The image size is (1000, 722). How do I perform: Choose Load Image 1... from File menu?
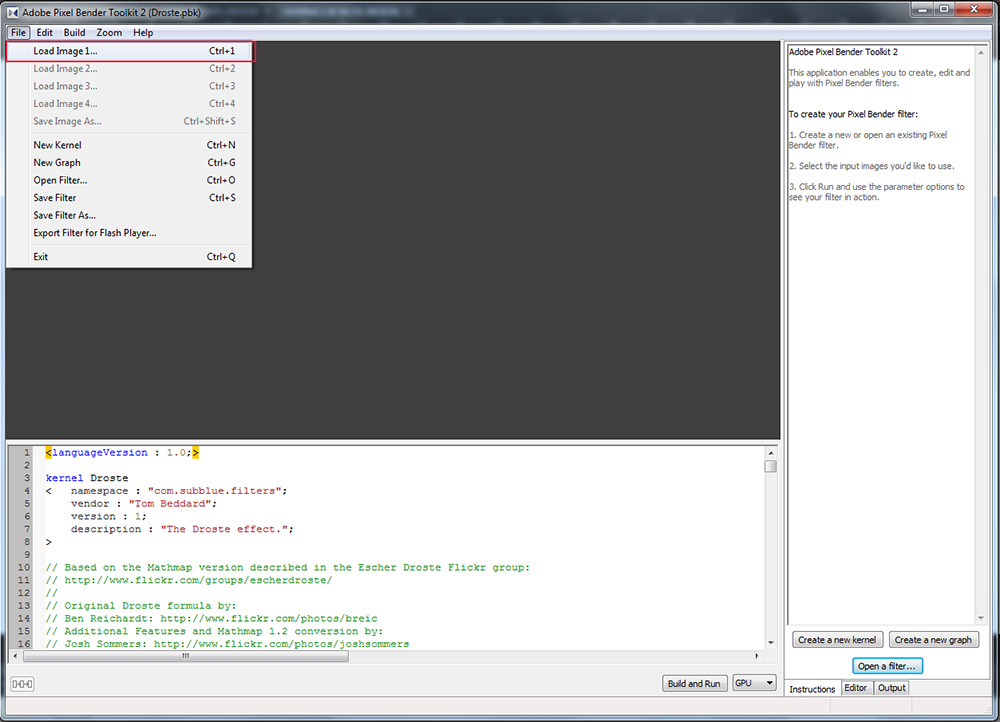click(129, 51)
